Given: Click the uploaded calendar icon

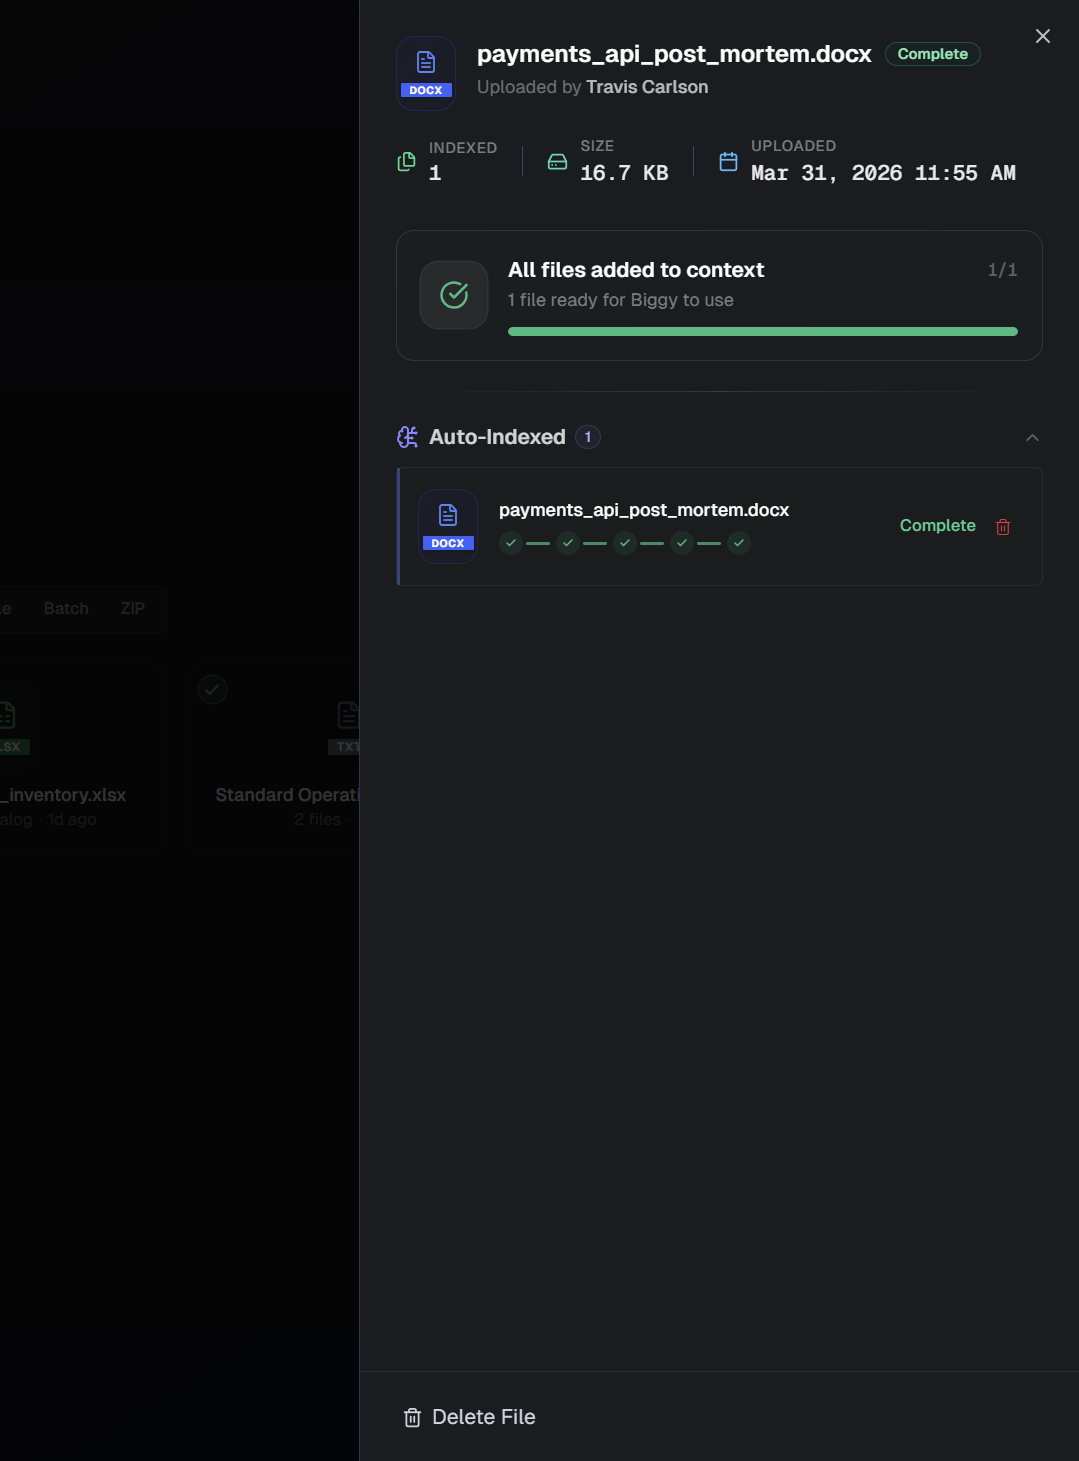Looking at the screenshot, I should click(x=728, y=162).
